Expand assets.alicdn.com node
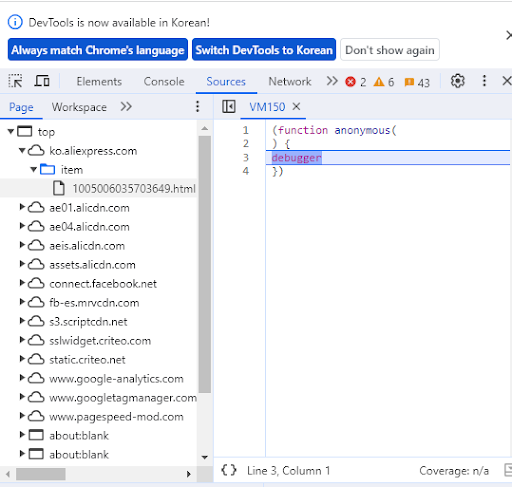 click(x=22, y=264)
